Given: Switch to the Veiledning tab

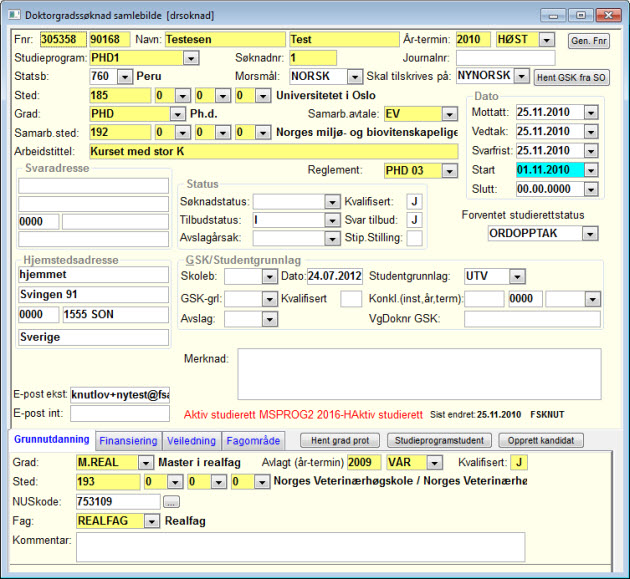Looking at the screenshot, I should pyautogui.click(x=191, y=441).
